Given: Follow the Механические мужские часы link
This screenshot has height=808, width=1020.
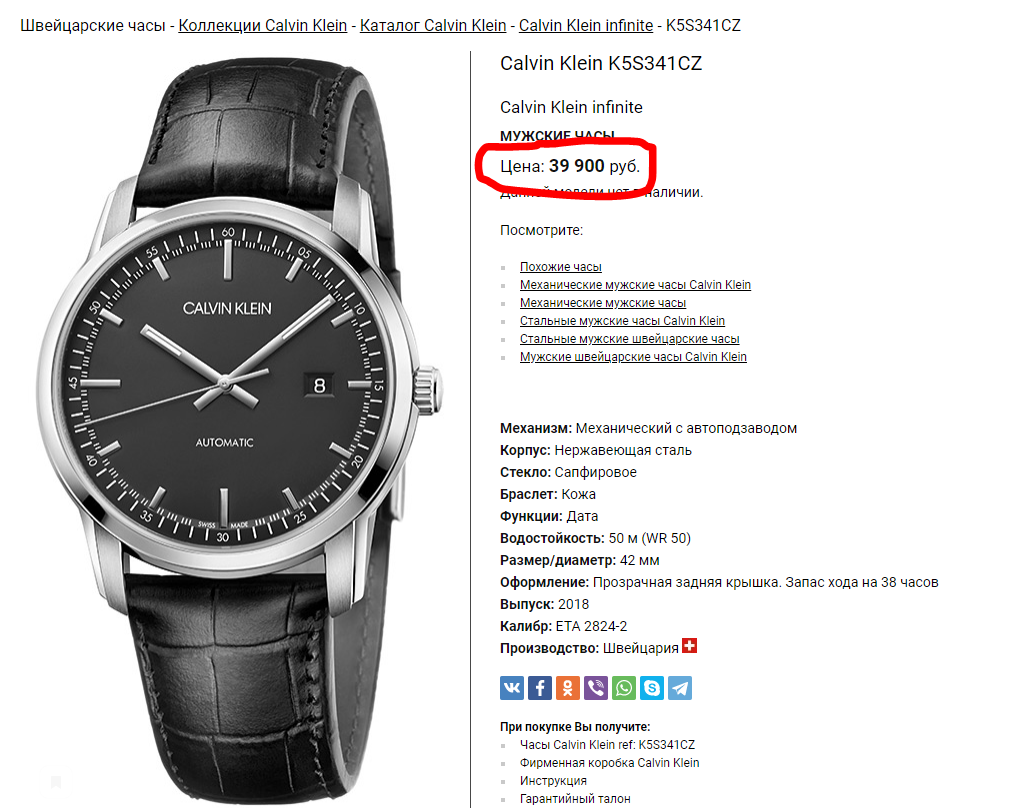Looking at the screenshot, I should coord(603,303).
